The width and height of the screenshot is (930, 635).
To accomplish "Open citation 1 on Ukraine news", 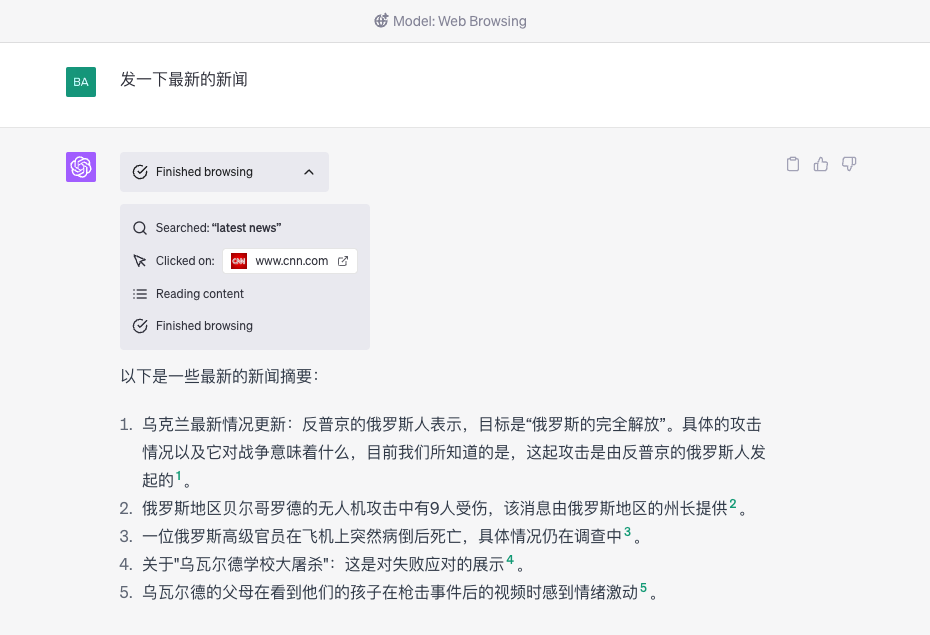I will 179,476.
